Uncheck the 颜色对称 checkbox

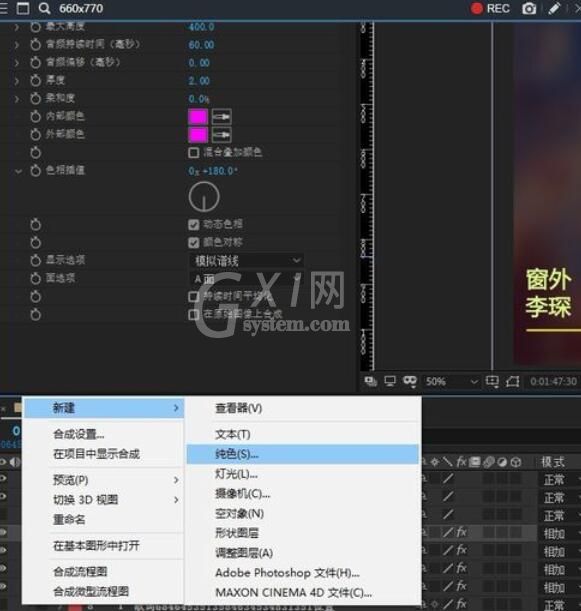194,243
